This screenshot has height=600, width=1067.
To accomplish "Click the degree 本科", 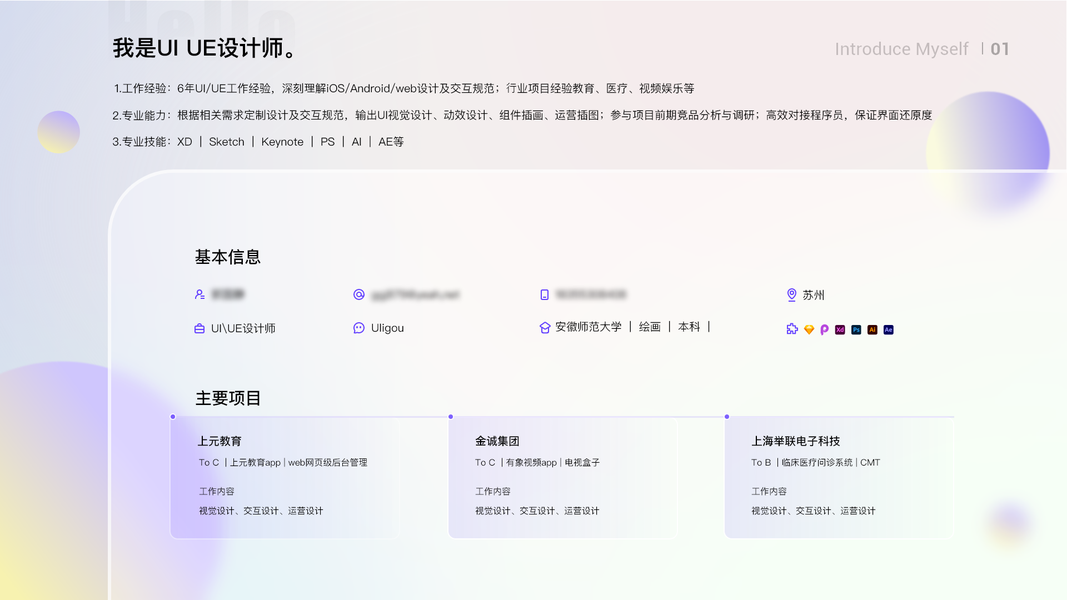I will tap(689, 327).
